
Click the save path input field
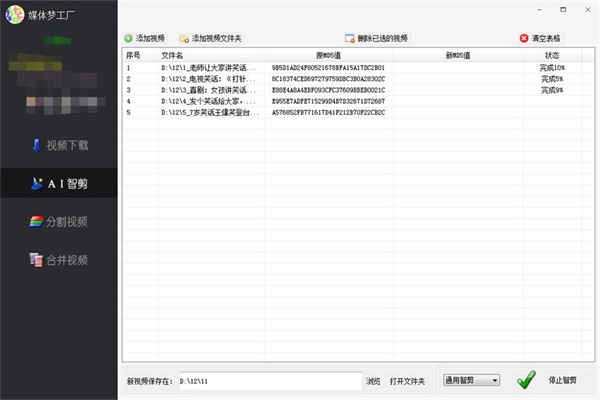click(270, 381)
